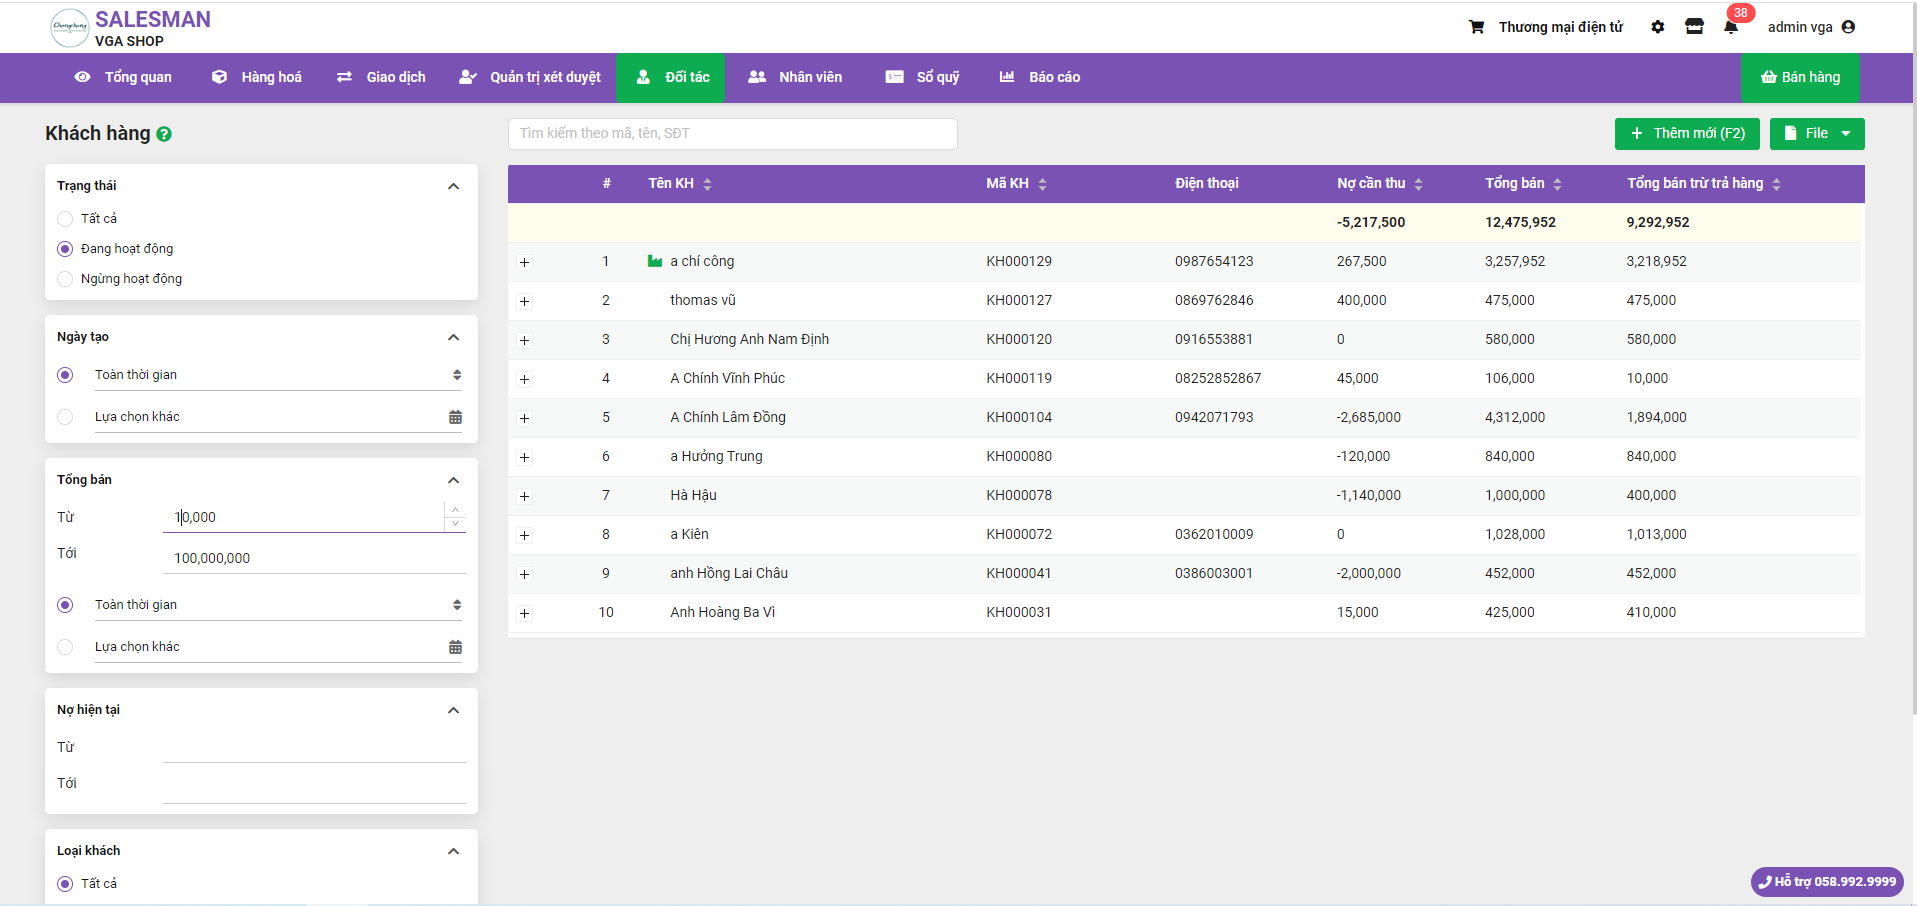The width and height of the screenshot is (1917, 906).
Task: Collapse the Nợ hiện tại filter panel
Action: pos(453,710)
